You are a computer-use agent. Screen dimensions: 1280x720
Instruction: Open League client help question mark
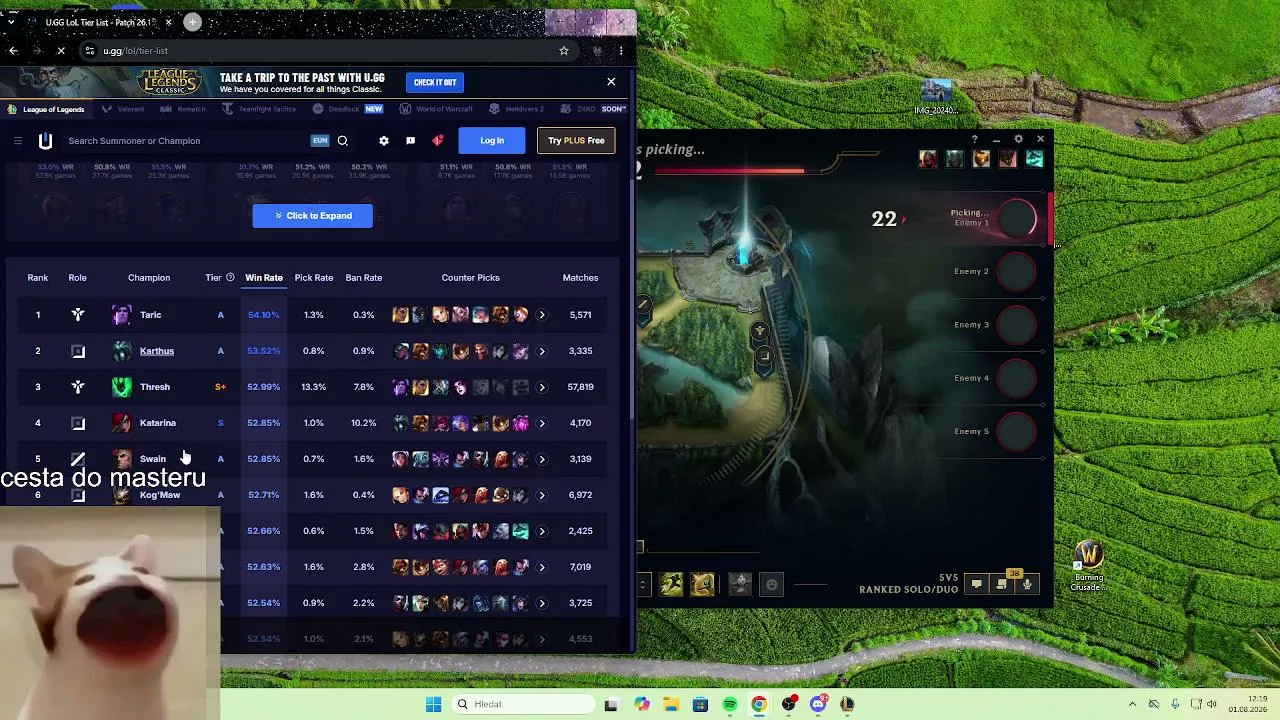(x=975, y=139)
